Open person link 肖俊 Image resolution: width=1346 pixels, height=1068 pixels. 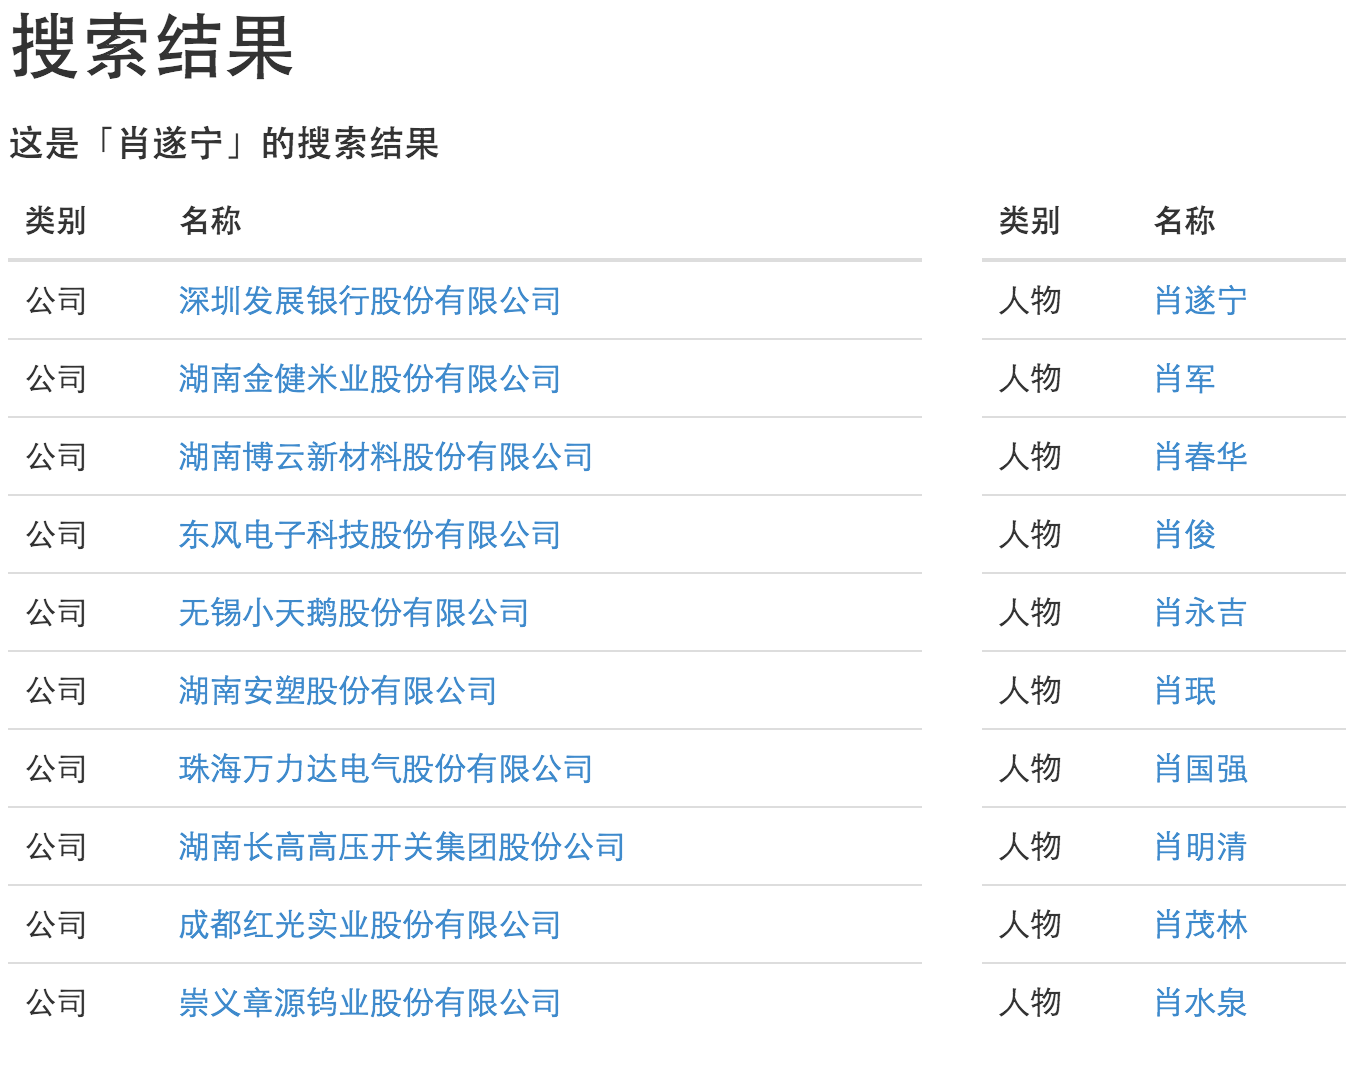click(x=1184, y=535)
